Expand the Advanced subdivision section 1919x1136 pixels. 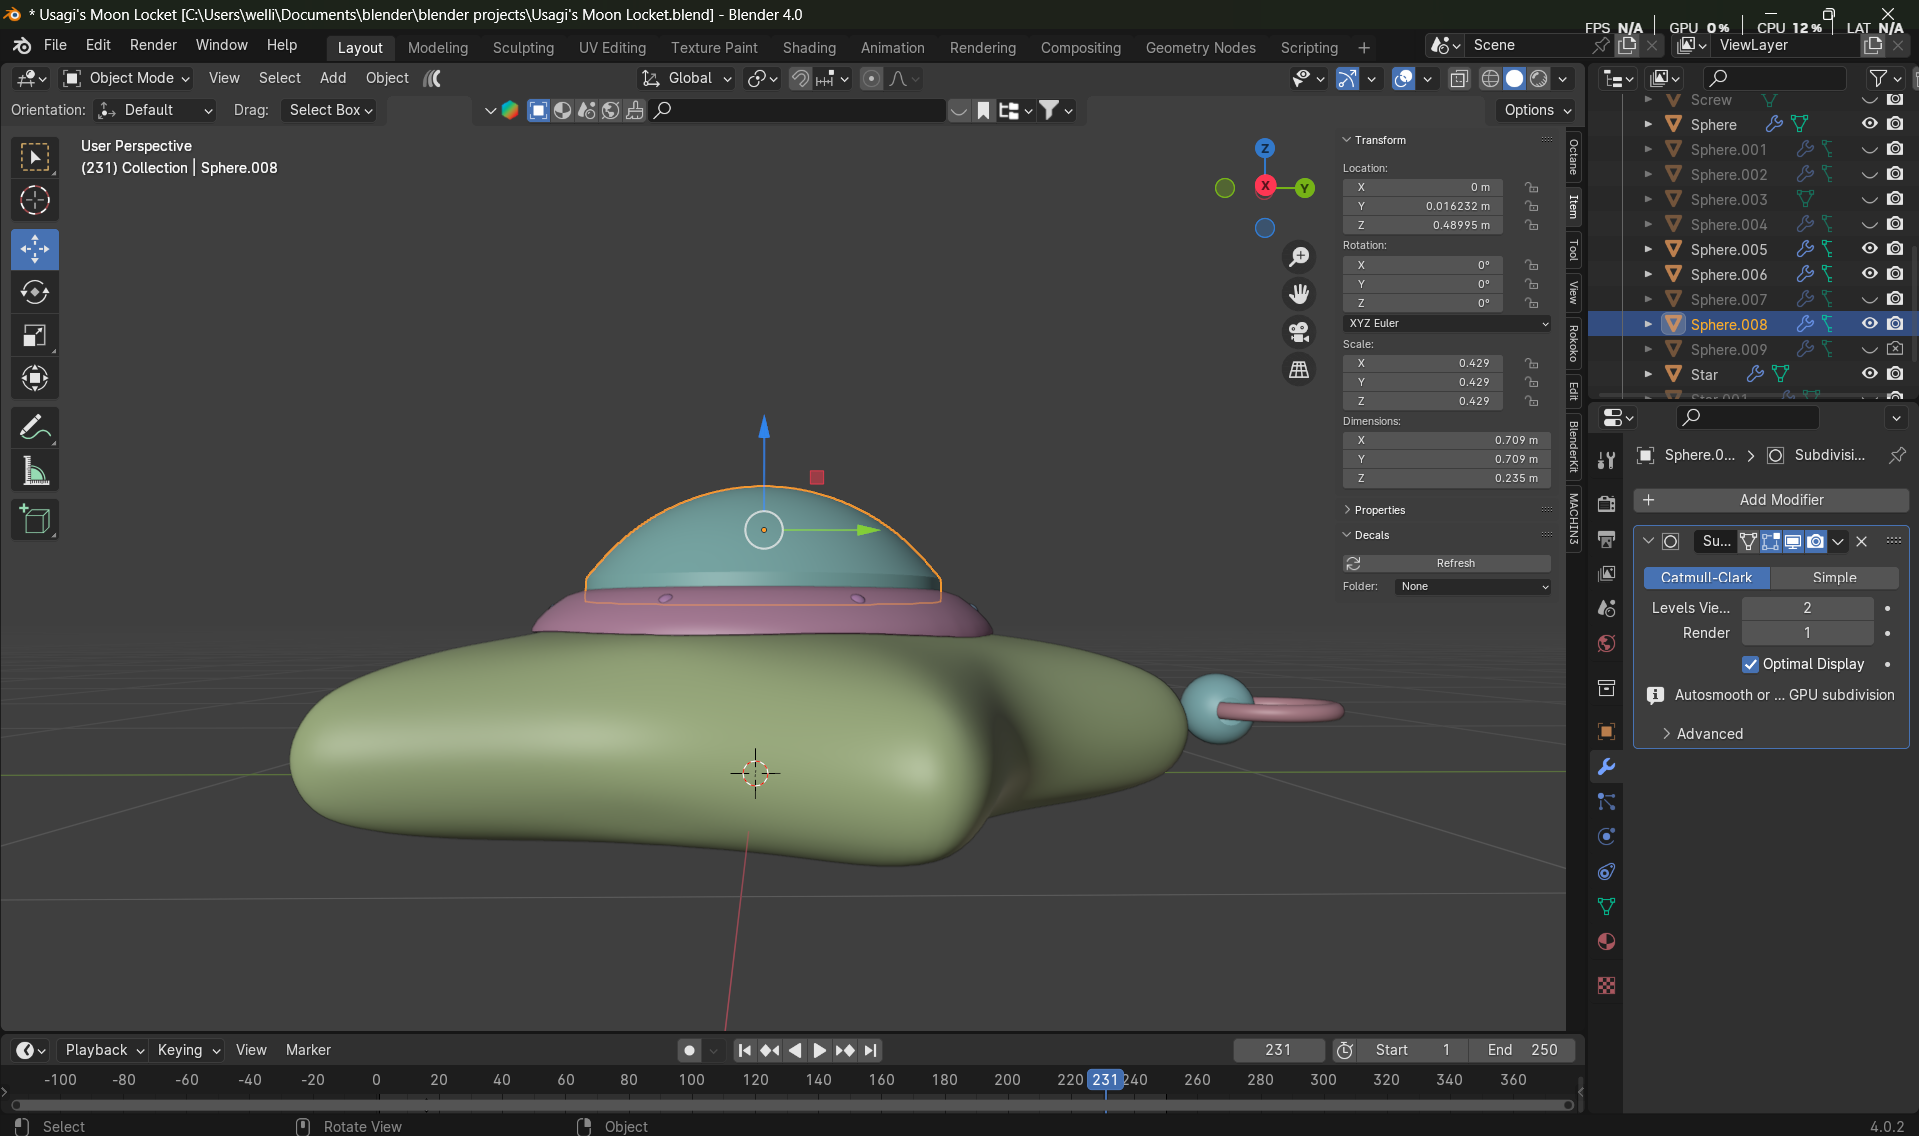(x=1708, y=734)
